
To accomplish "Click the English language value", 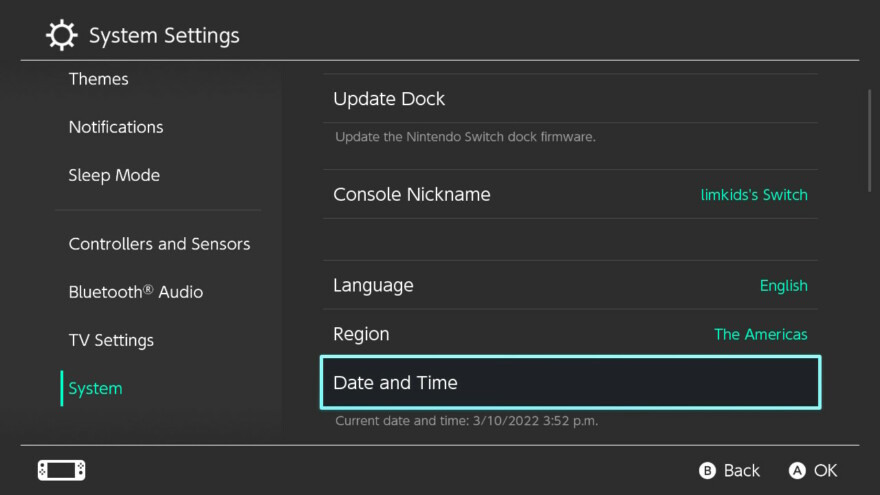I will coord(783,286).
